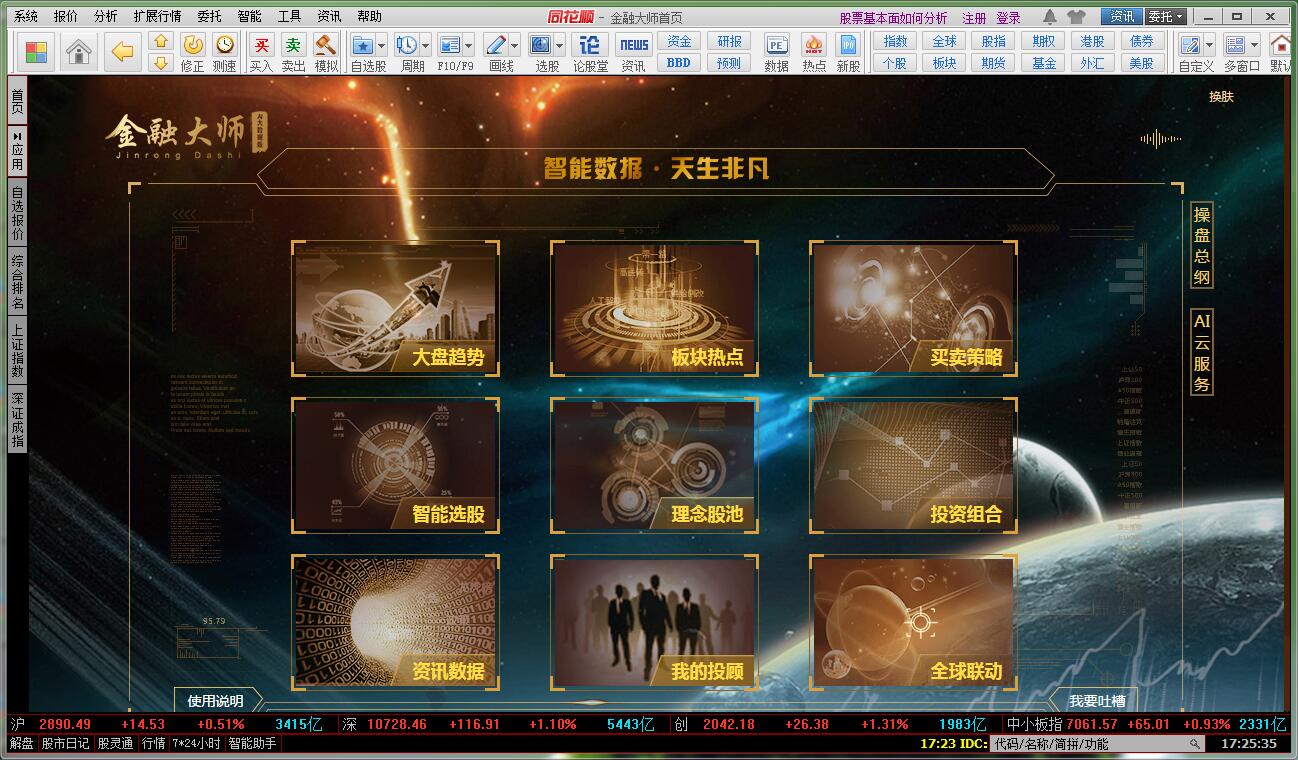Open the 板块热点 tile
The height and width of the screenshot is (760, 1298).
(x=654, y=308)
